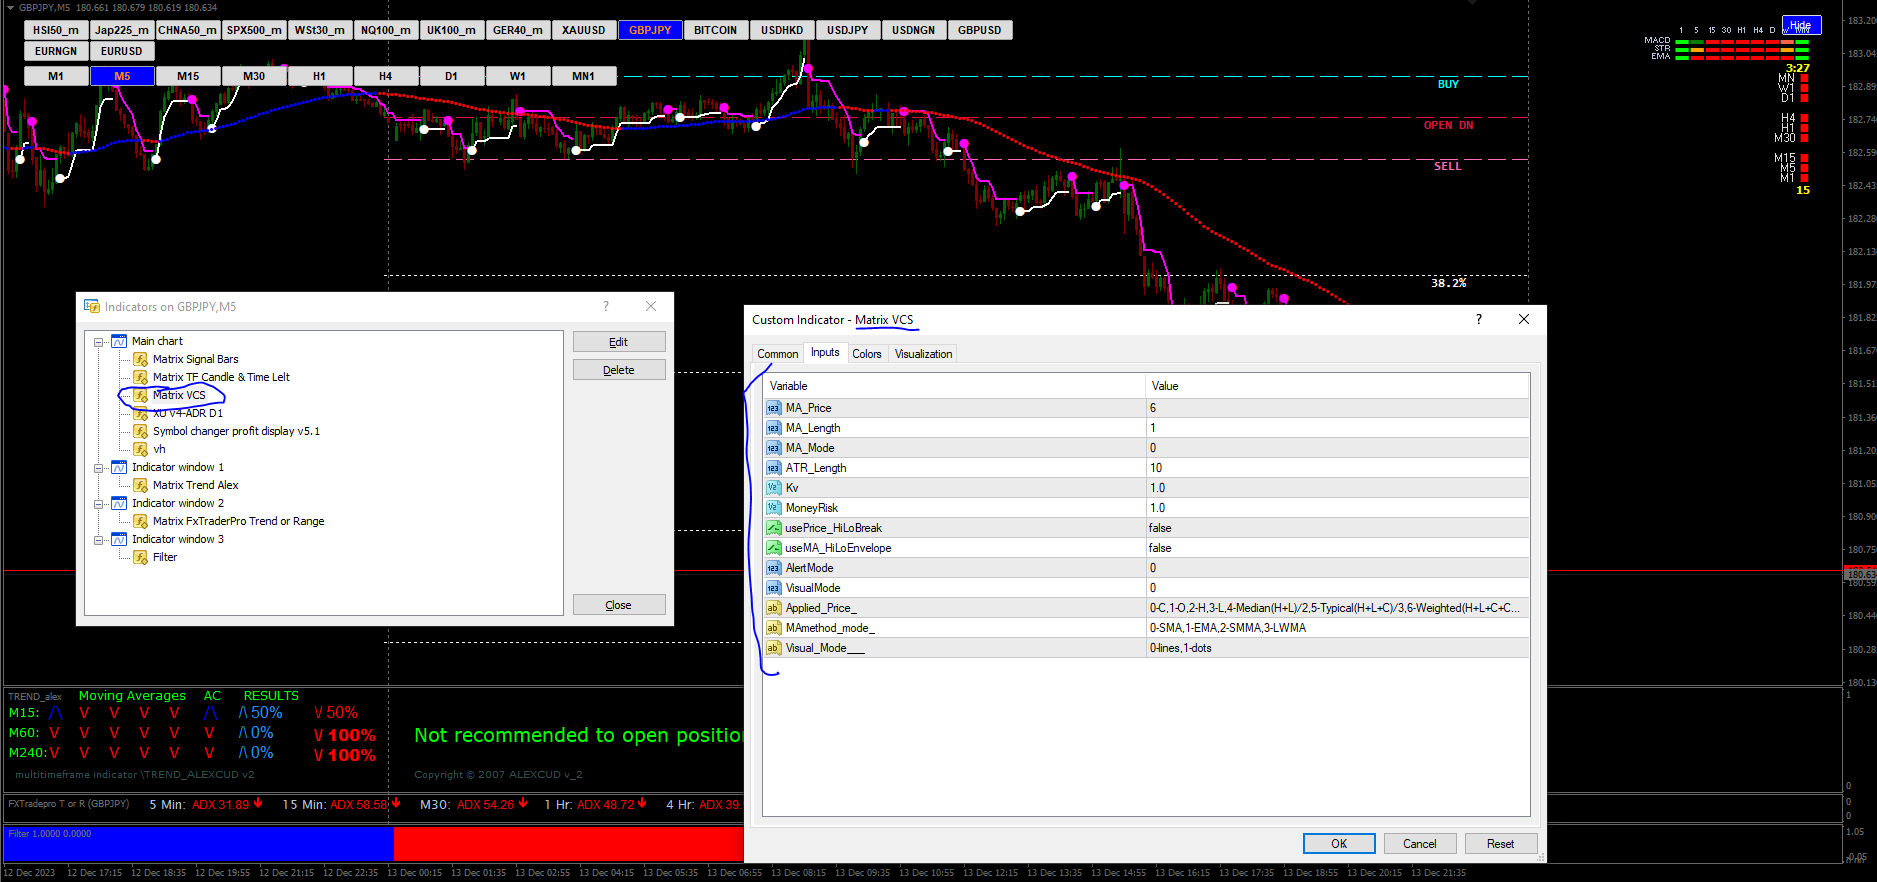Select the GER40_m symbol button
The width and height of the screenshot is (1877, 882).
pyautogui.click(x=518, y=30)
